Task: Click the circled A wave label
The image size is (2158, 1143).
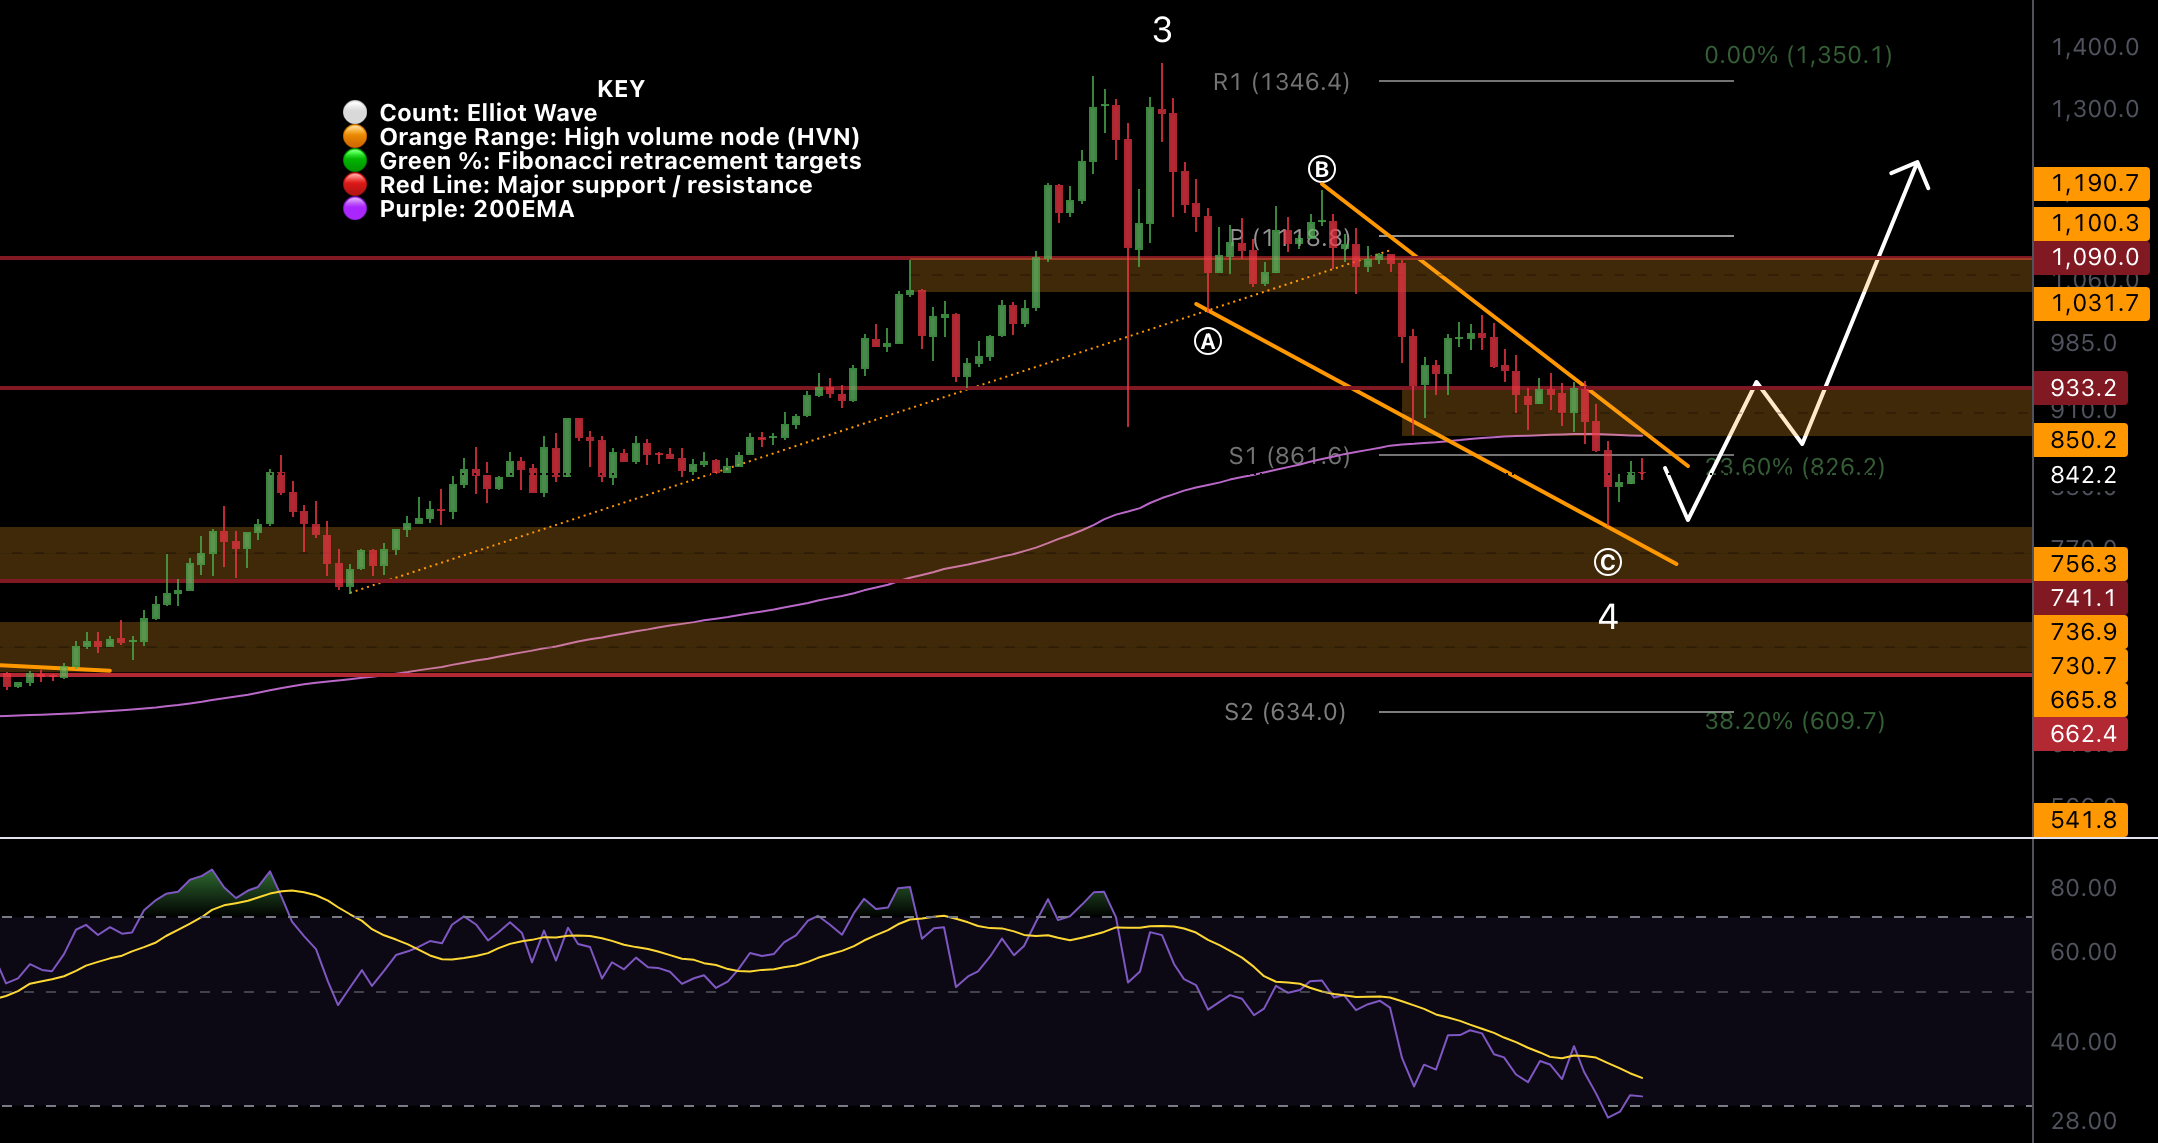Action: click(x=1208, y=342)
